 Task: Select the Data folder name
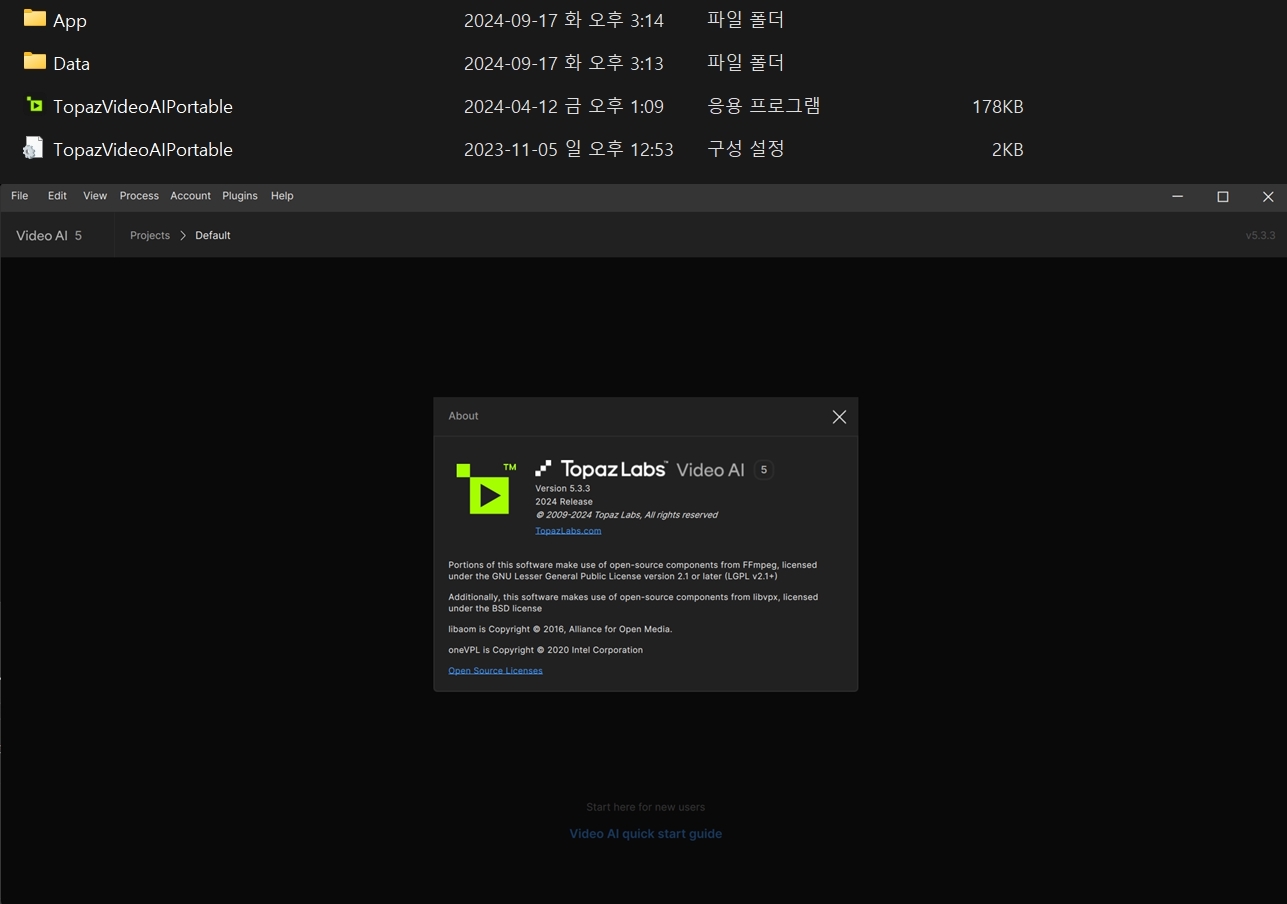click(72, 64)
